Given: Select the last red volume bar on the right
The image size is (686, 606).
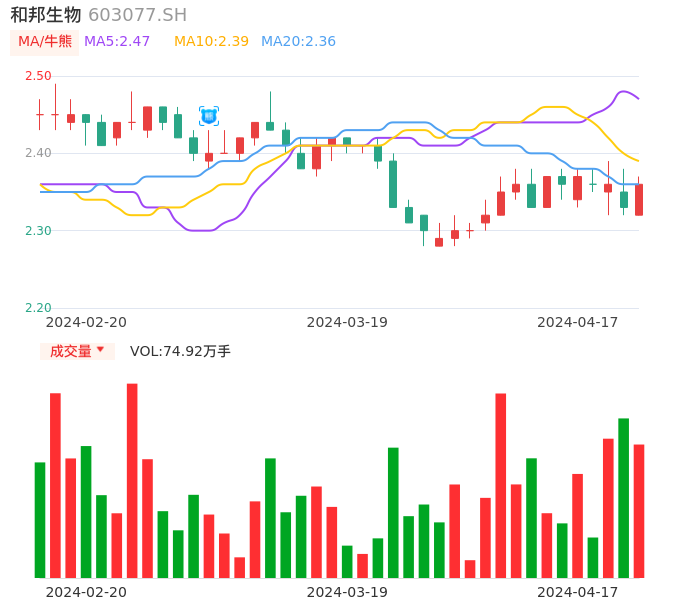Looking at the screenshot, I should [x=639, y=510].
